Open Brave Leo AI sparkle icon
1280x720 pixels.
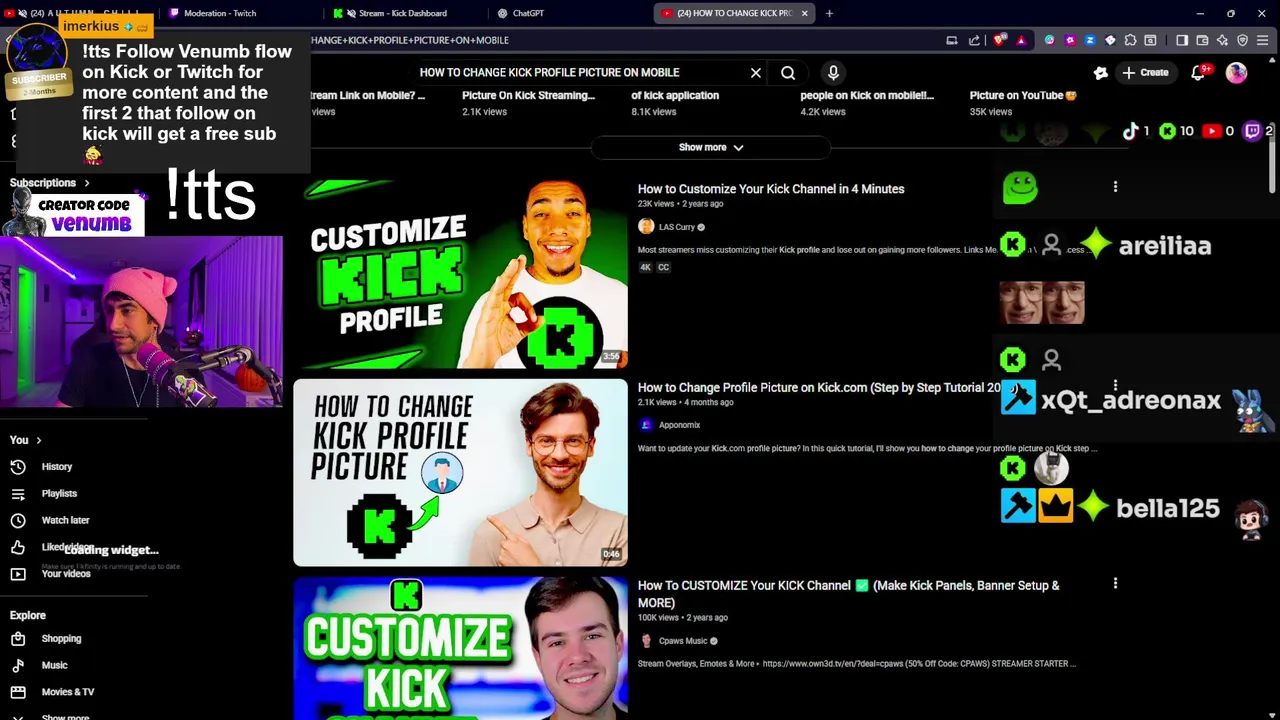1222,40
